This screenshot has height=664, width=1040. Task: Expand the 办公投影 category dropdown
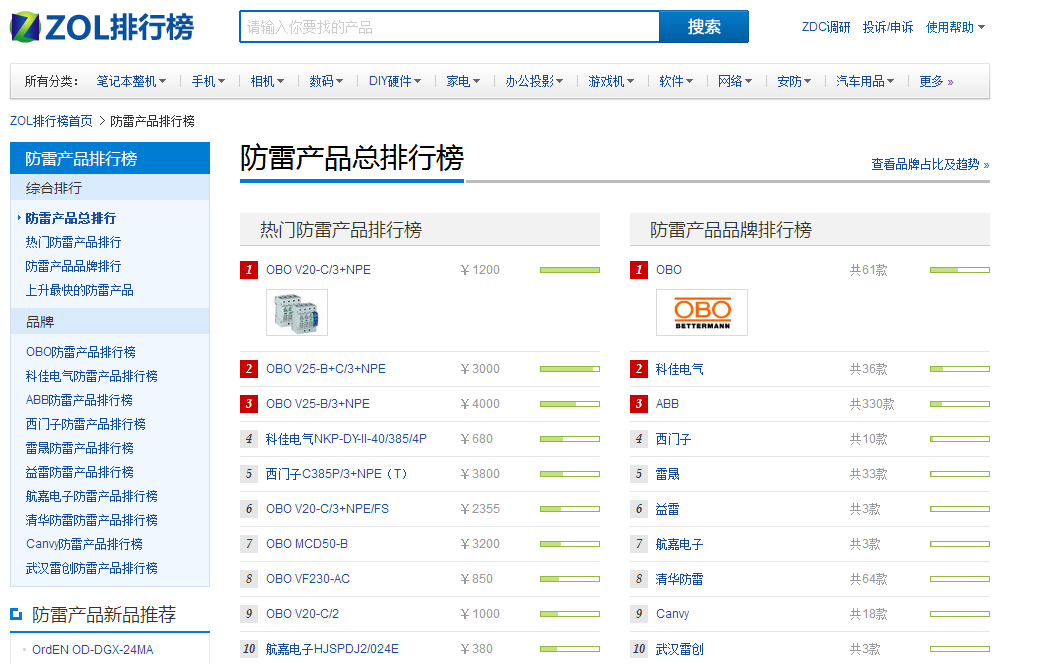click(535, 82)
